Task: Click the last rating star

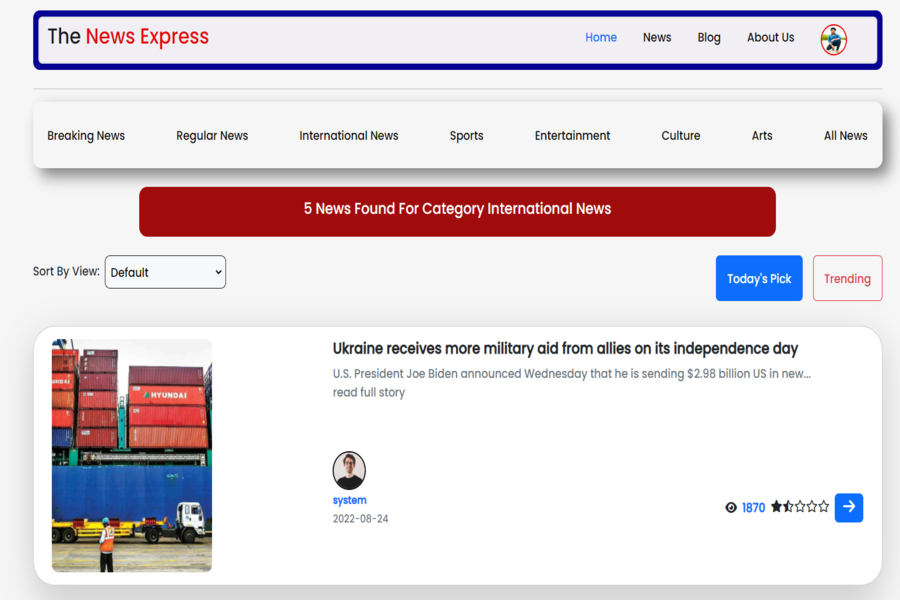Action: pos(824,507)
